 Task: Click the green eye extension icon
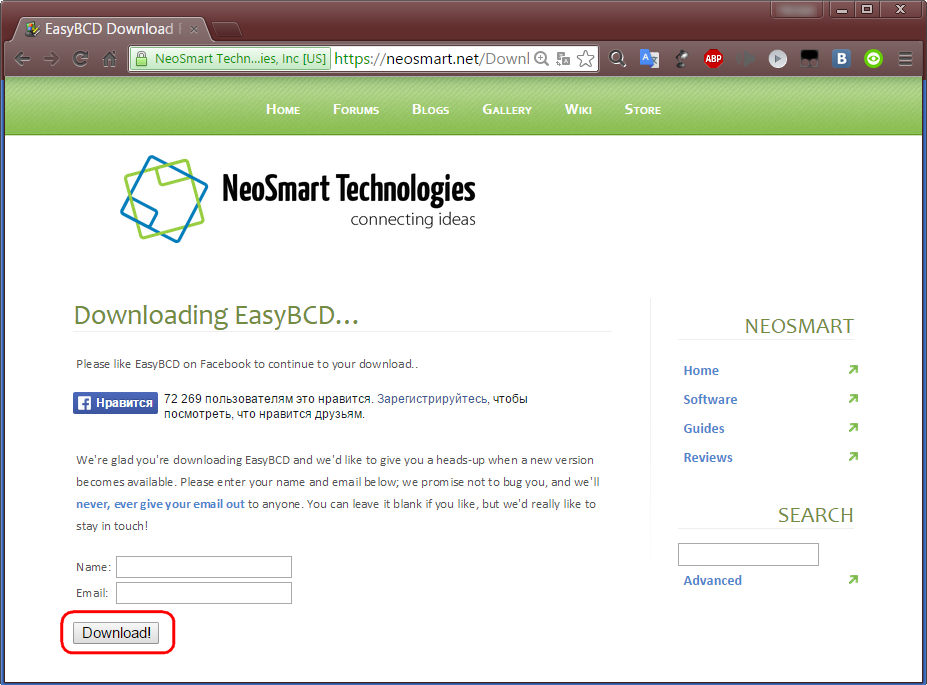873,59
